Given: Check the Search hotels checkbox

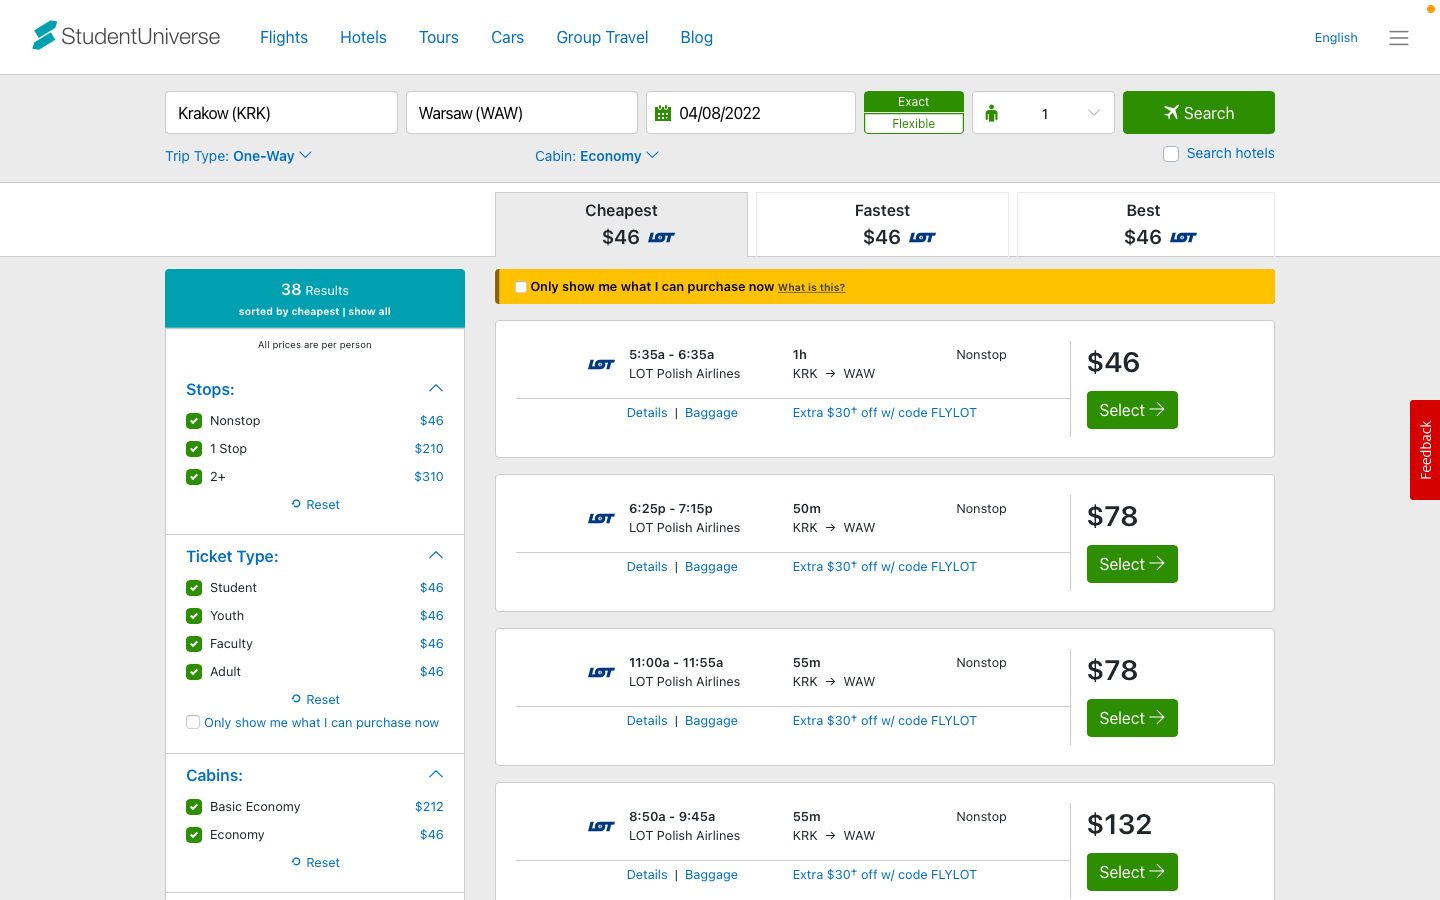Looking at the screenshot, I should (x=1171, y=154).
